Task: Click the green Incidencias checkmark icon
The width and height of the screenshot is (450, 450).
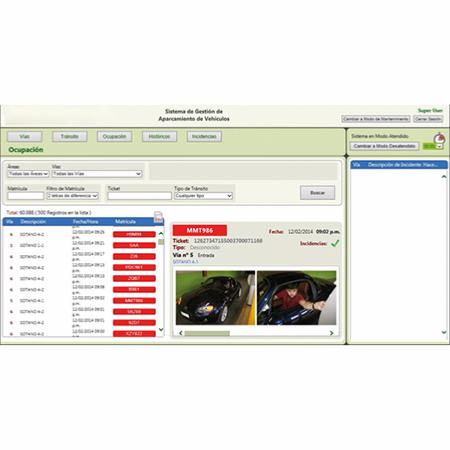Action: point(335,243)
